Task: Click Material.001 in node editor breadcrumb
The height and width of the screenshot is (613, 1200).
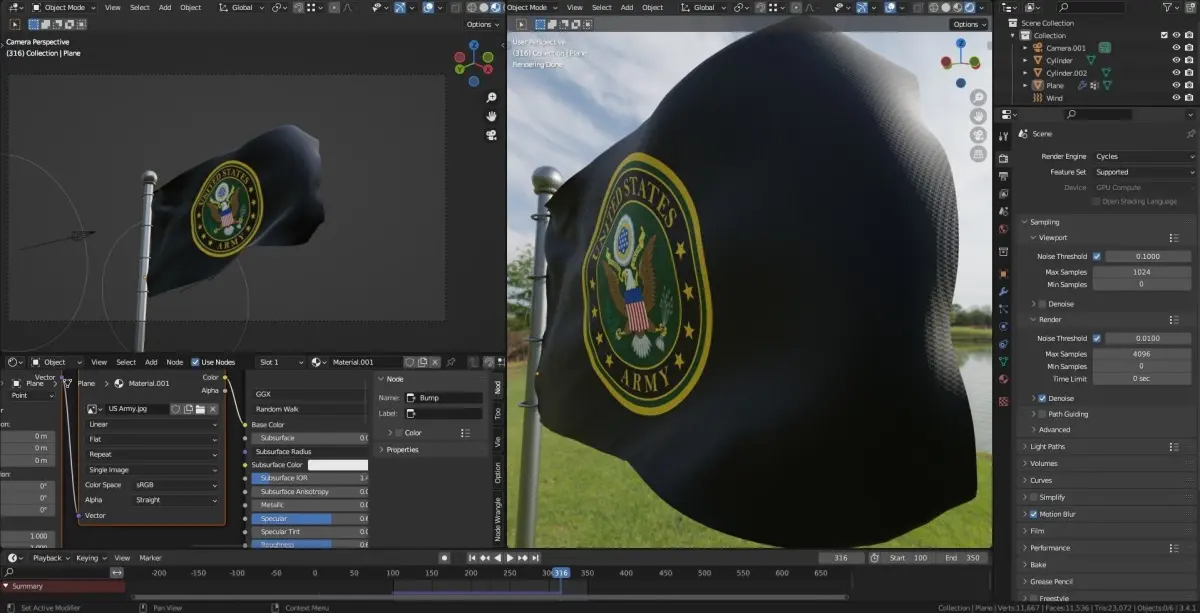Action: click(149, 383)
